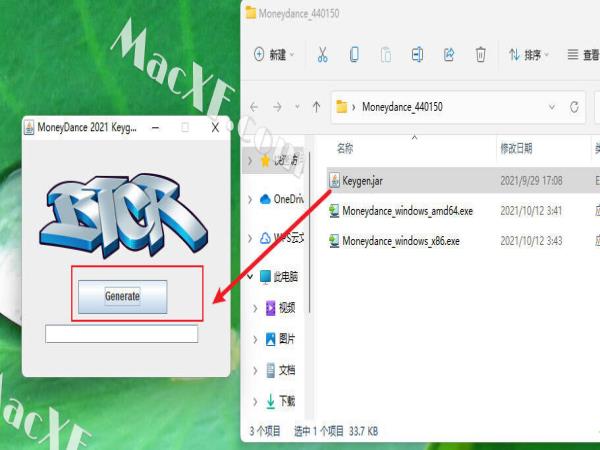600x450 pixels.
Task: Select 视频 folder in navigation pane
Action: click(280, 307)
